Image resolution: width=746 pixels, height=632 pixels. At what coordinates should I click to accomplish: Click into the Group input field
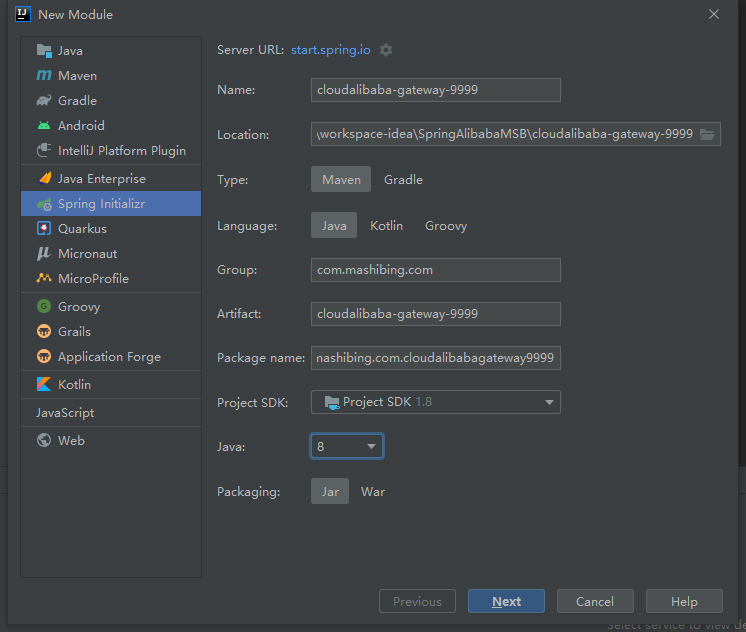pos(435,270)
